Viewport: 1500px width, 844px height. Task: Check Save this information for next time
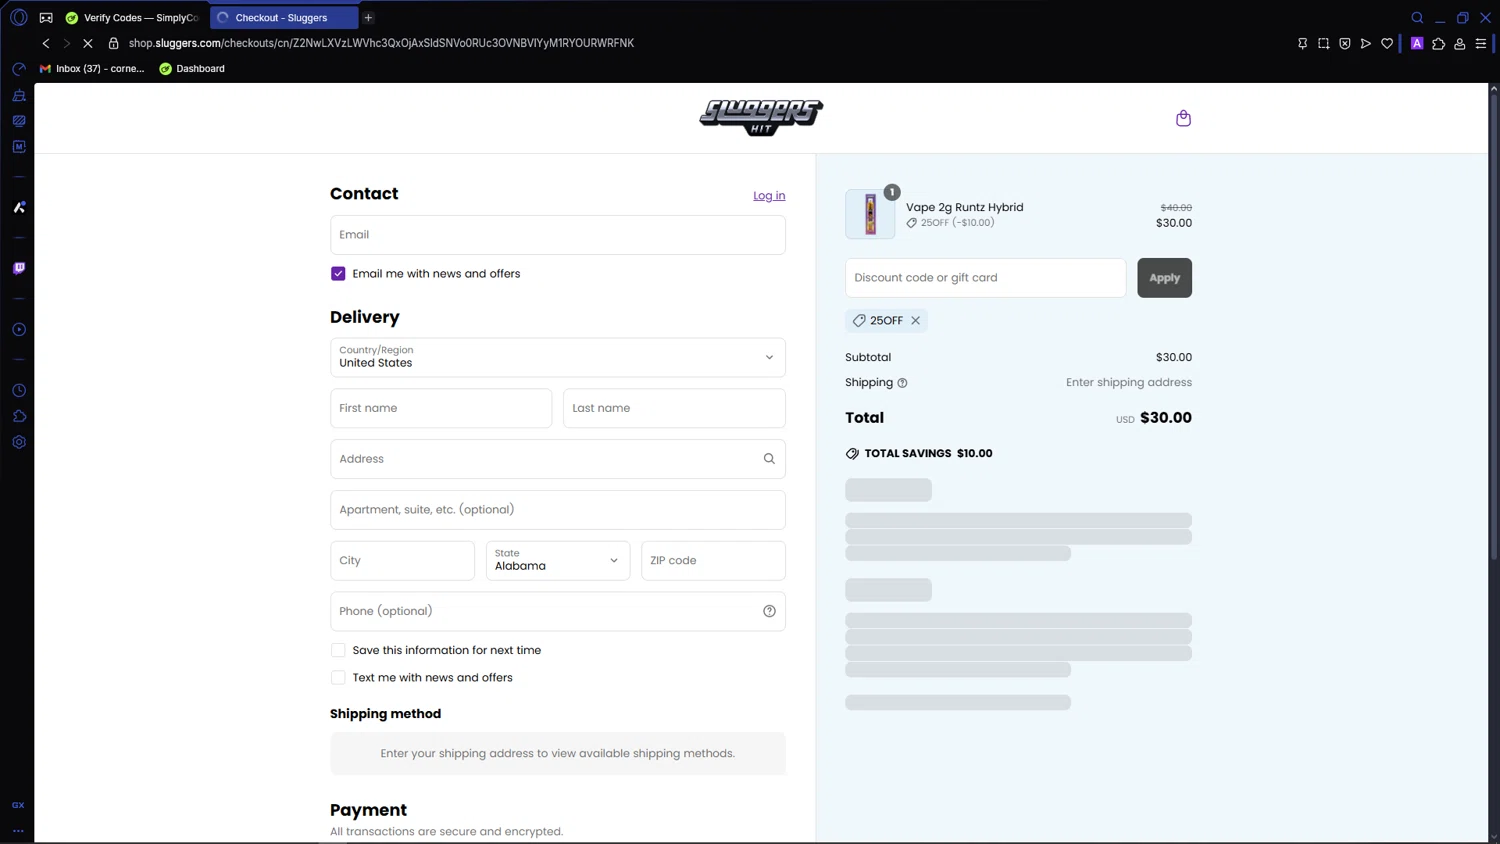coord(338,650)
